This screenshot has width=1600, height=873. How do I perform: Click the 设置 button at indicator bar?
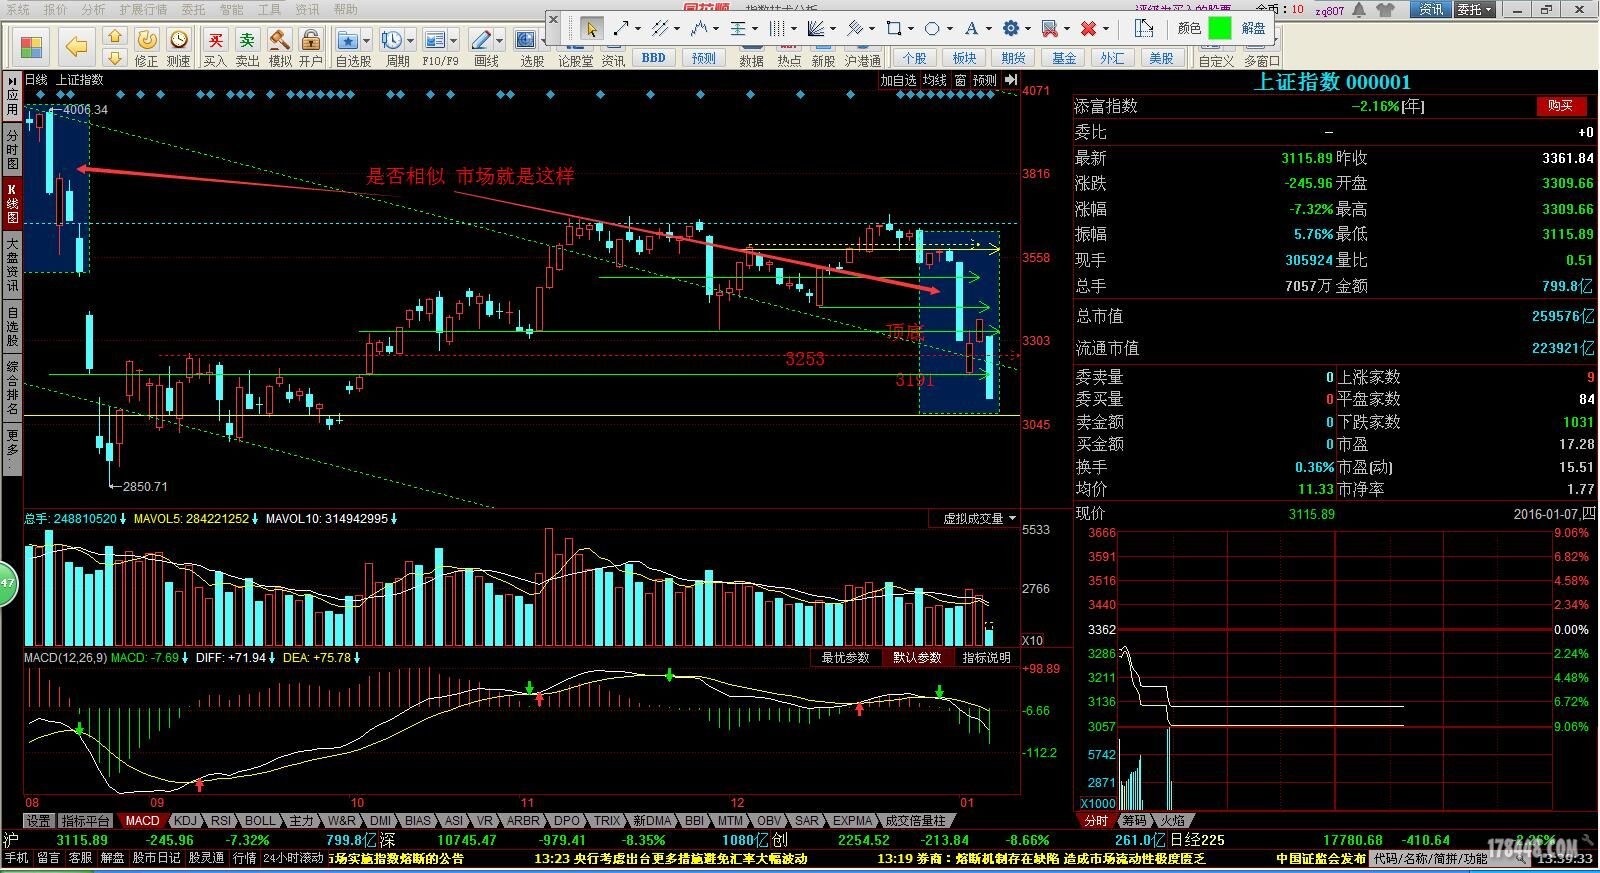(38, 821)
